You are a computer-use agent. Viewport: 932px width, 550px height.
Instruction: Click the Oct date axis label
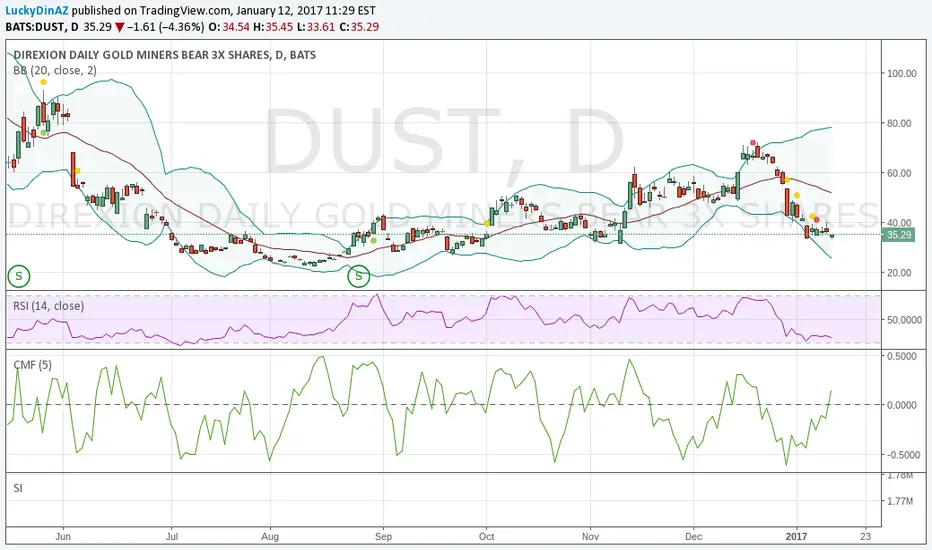[x=486, y=536]
